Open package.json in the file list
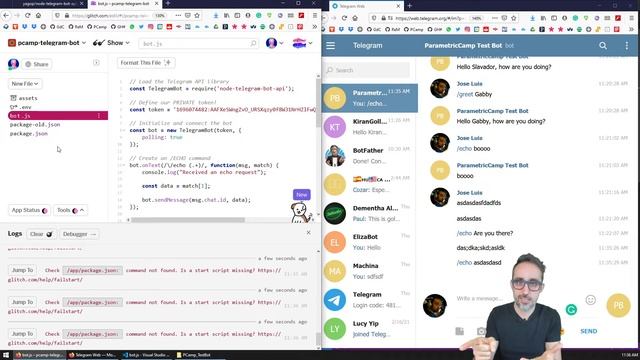Viewport: 640px width, 360px height. (x=29, y=133)
